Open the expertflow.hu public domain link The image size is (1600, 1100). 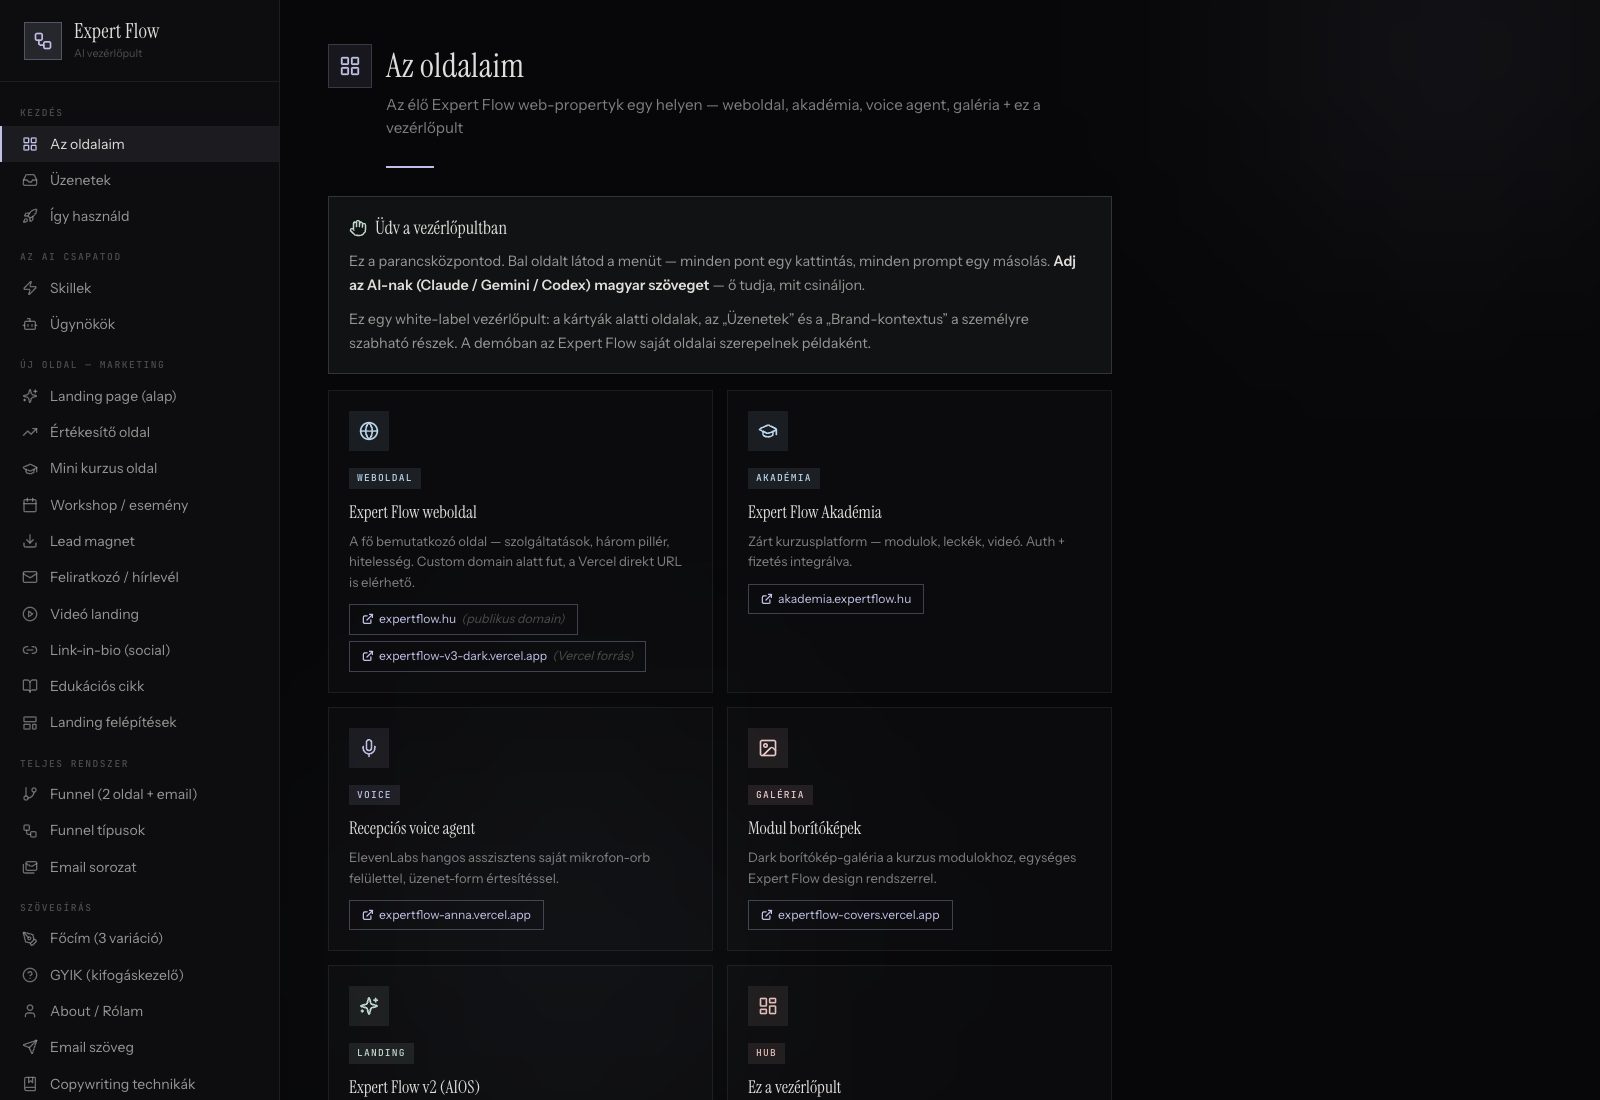coord(463,619)
